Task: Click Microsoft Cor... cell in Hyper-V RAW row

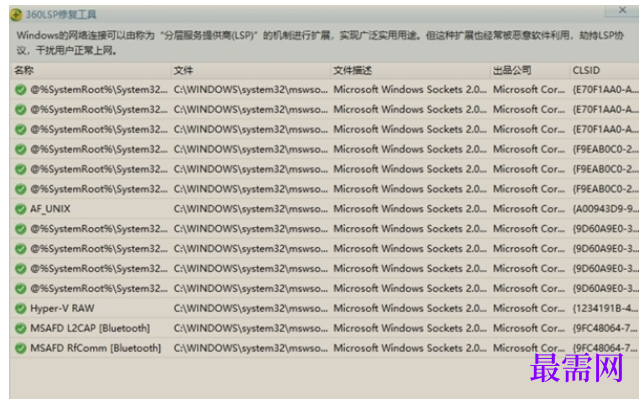Action: [529, 309]
